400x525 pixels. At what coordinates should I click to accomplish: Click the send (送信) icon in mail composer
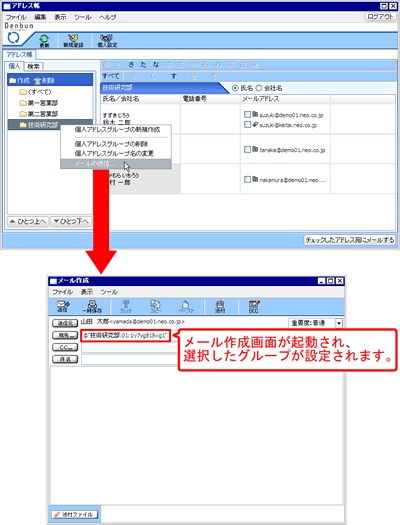tap(63, 306)
